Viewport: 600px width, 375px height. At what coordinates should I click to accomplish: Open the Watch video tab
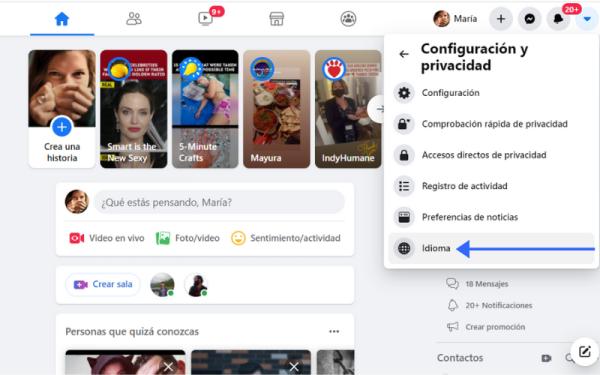click(x=205, y=19)
